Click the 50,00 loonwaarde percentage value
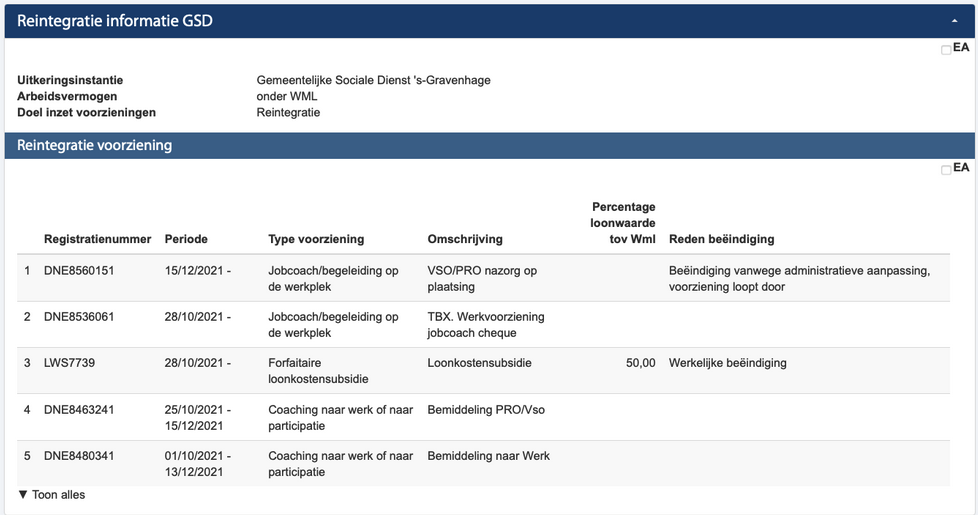The image size is (978, 515). (x=640, y=363)
